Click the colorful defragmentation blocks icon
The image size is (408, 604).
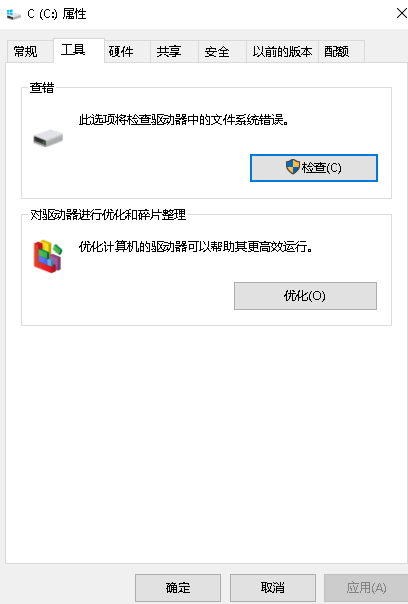pyautogui.click(x=48, y=256)
